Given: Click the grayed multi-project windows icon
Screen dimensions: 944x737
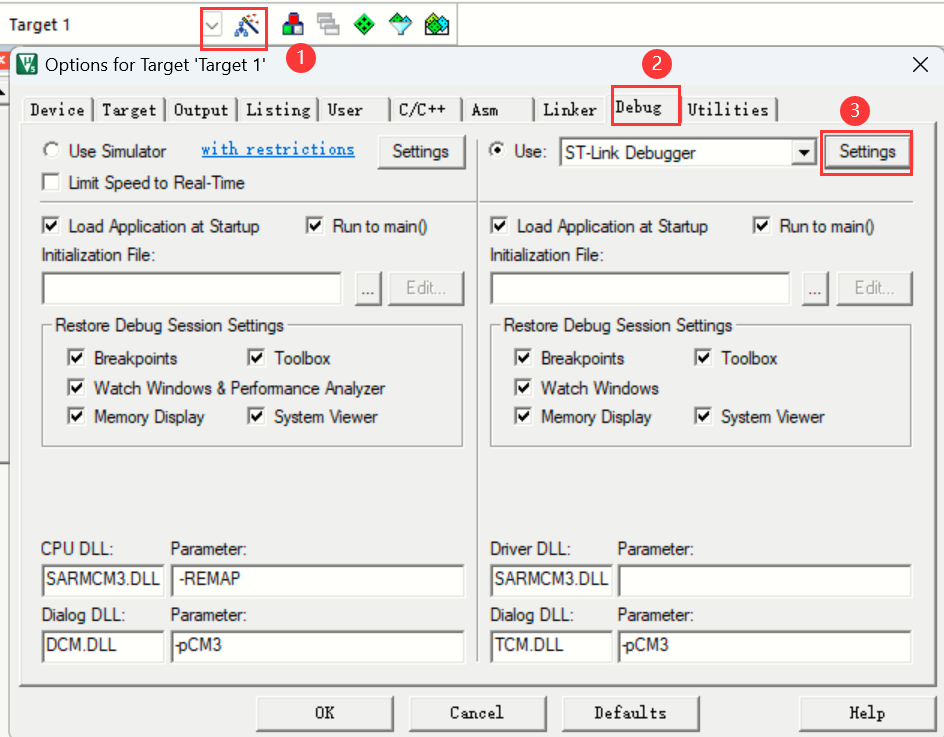Looking at the screenshot, I should 328,25.
